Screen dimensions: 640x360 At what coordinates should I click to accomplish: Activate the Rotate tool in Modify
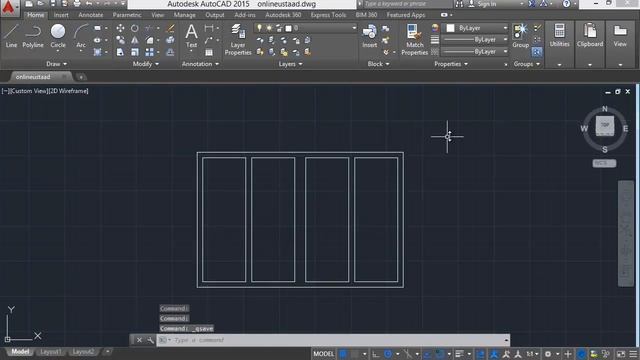135,28
